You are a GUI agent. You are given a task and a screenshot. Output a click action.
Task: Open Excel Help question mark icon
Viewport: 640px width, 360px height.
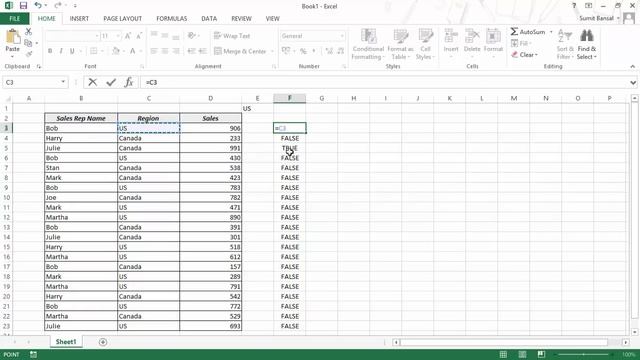click(574, 6)
